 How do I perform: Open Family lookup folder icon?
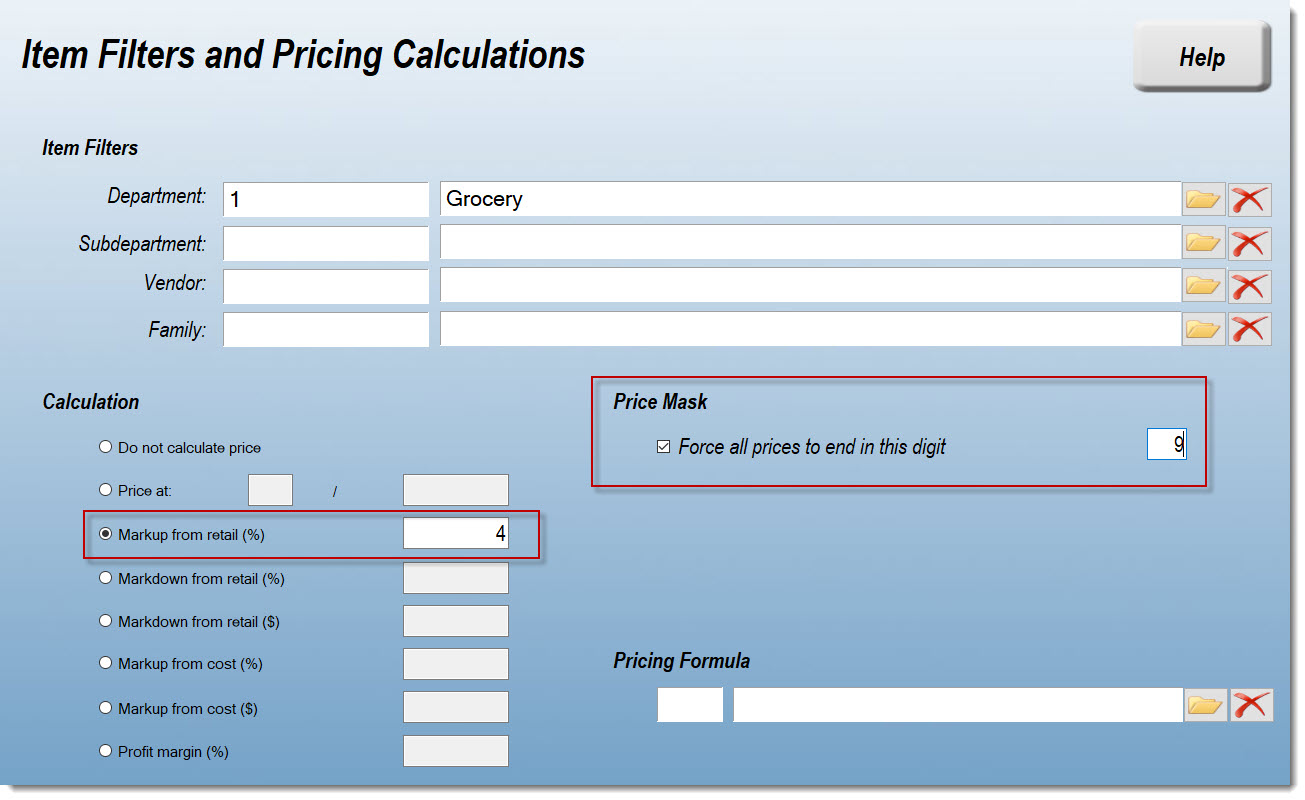click(x=1203, y=329)
